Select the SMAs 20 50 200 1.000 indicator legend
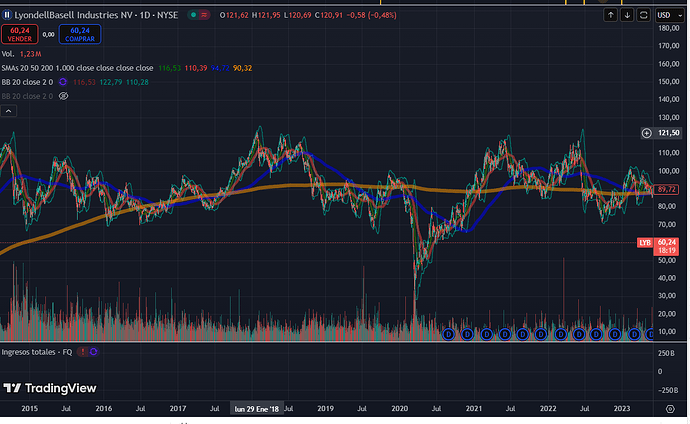690x424 pixels. tap(77, 68)
